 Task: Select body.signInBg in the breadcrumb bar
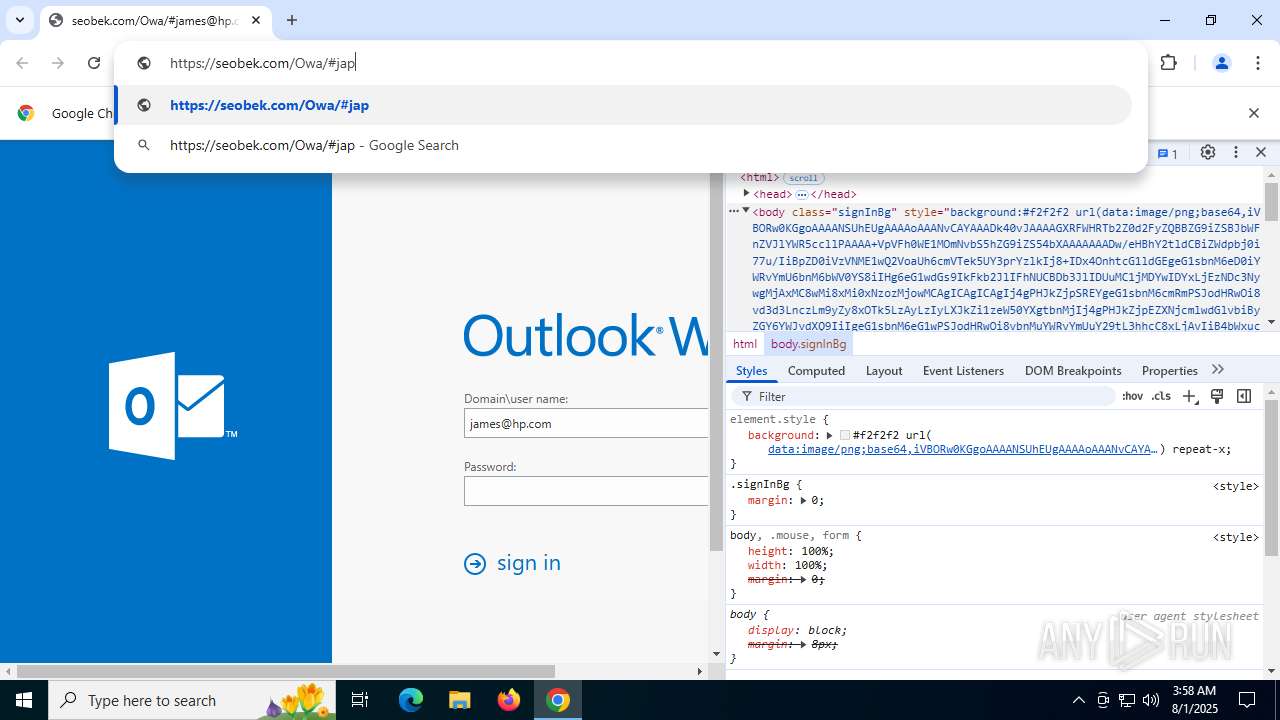[x=808, y=344]
